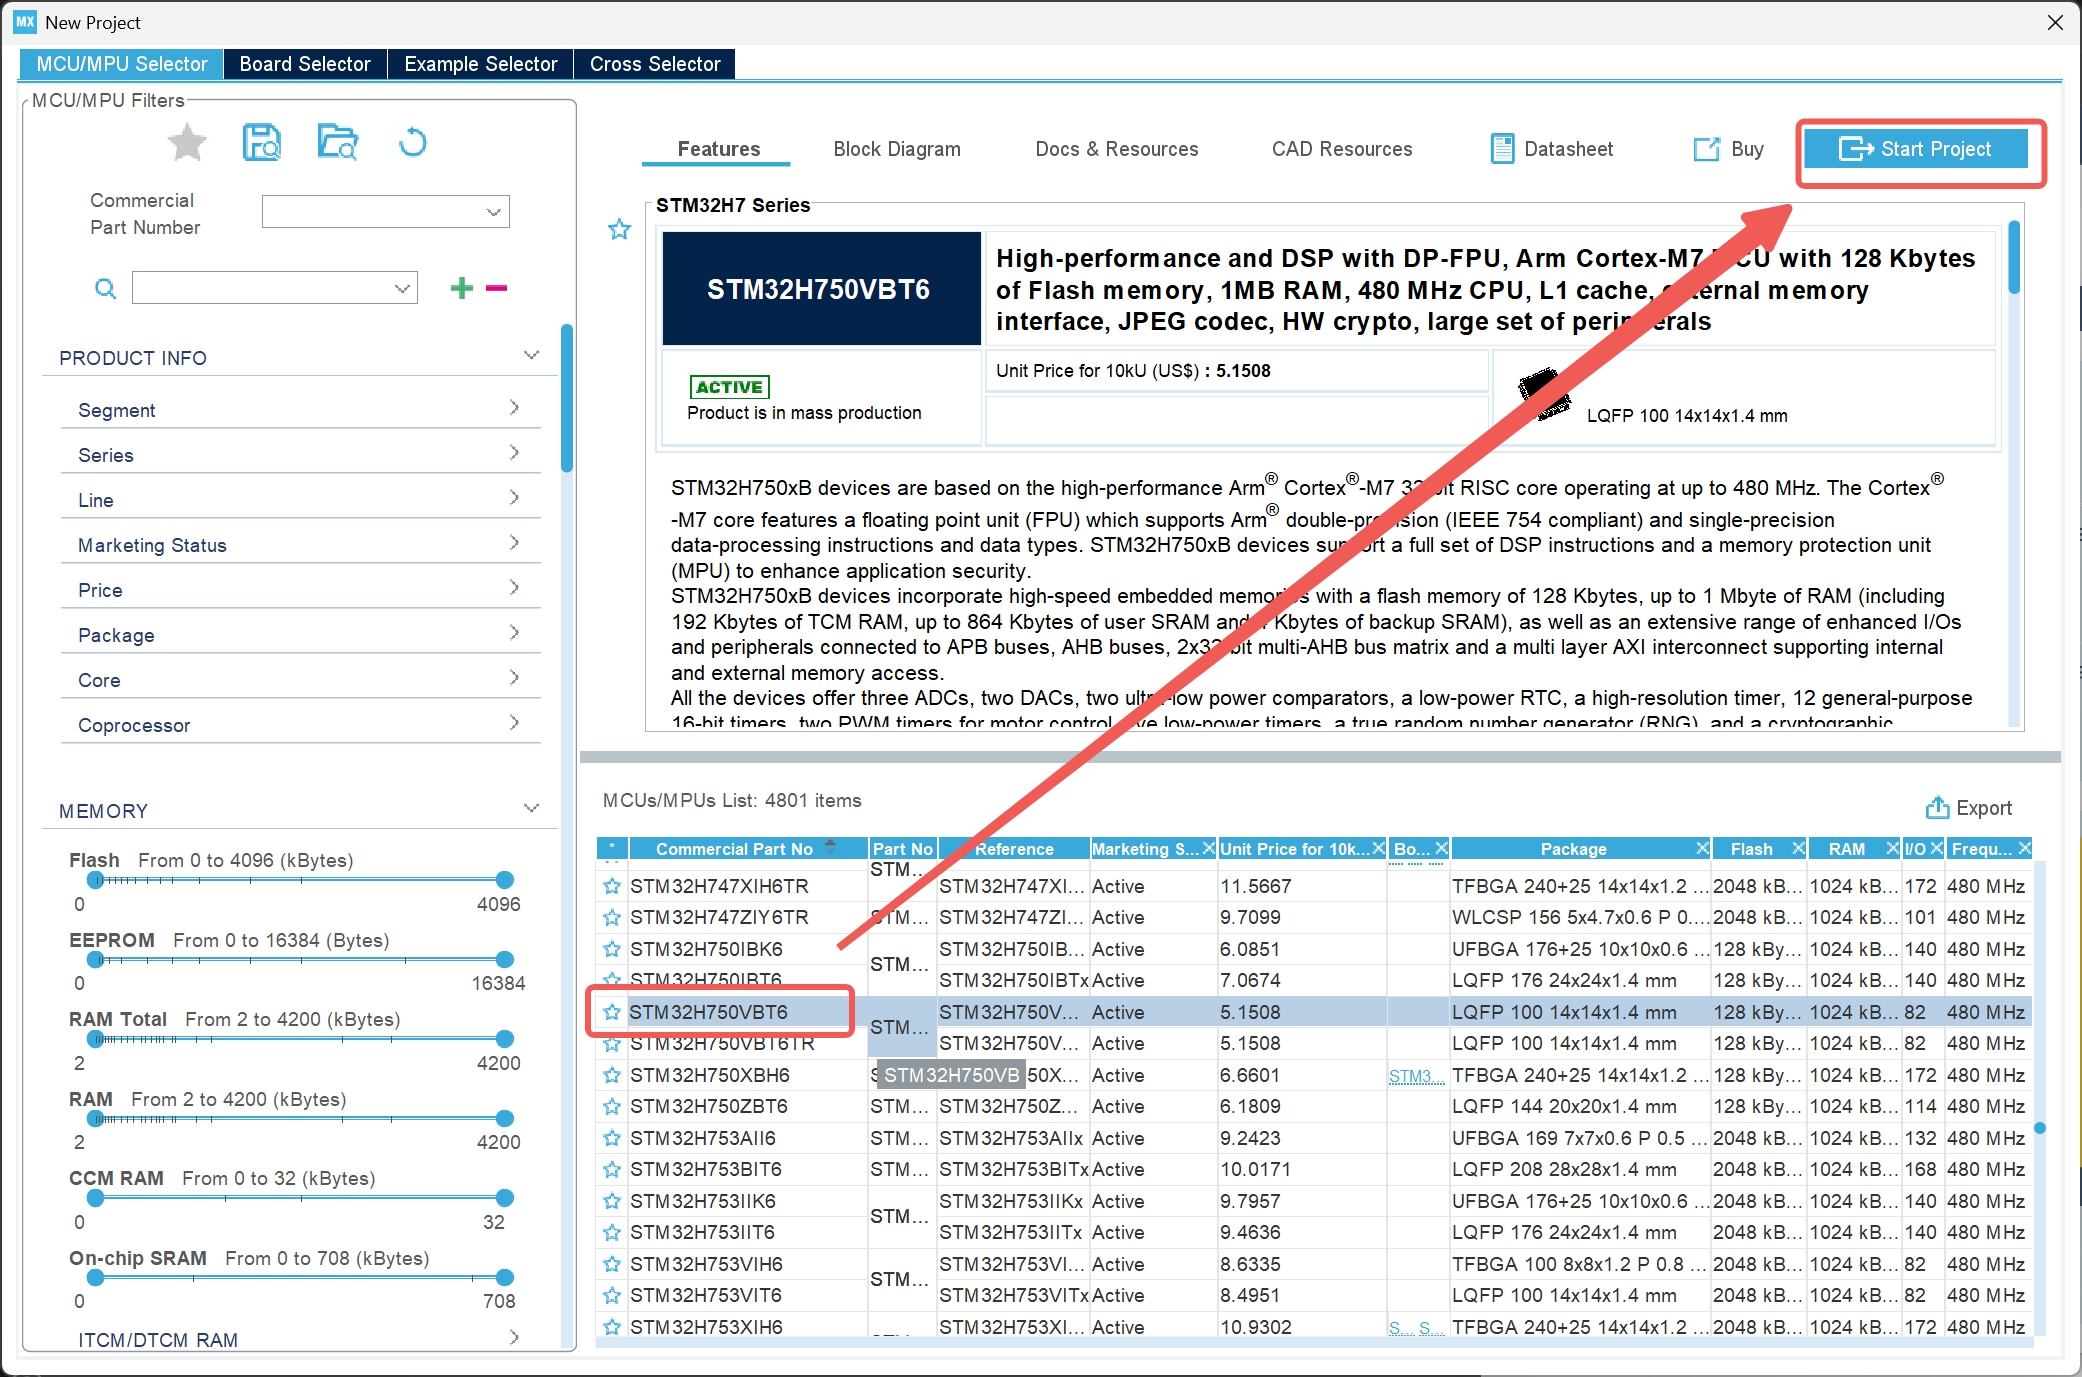Click the Start Project button
The height and width of the screenshot is (1377, 2082).
point(1916,149)
